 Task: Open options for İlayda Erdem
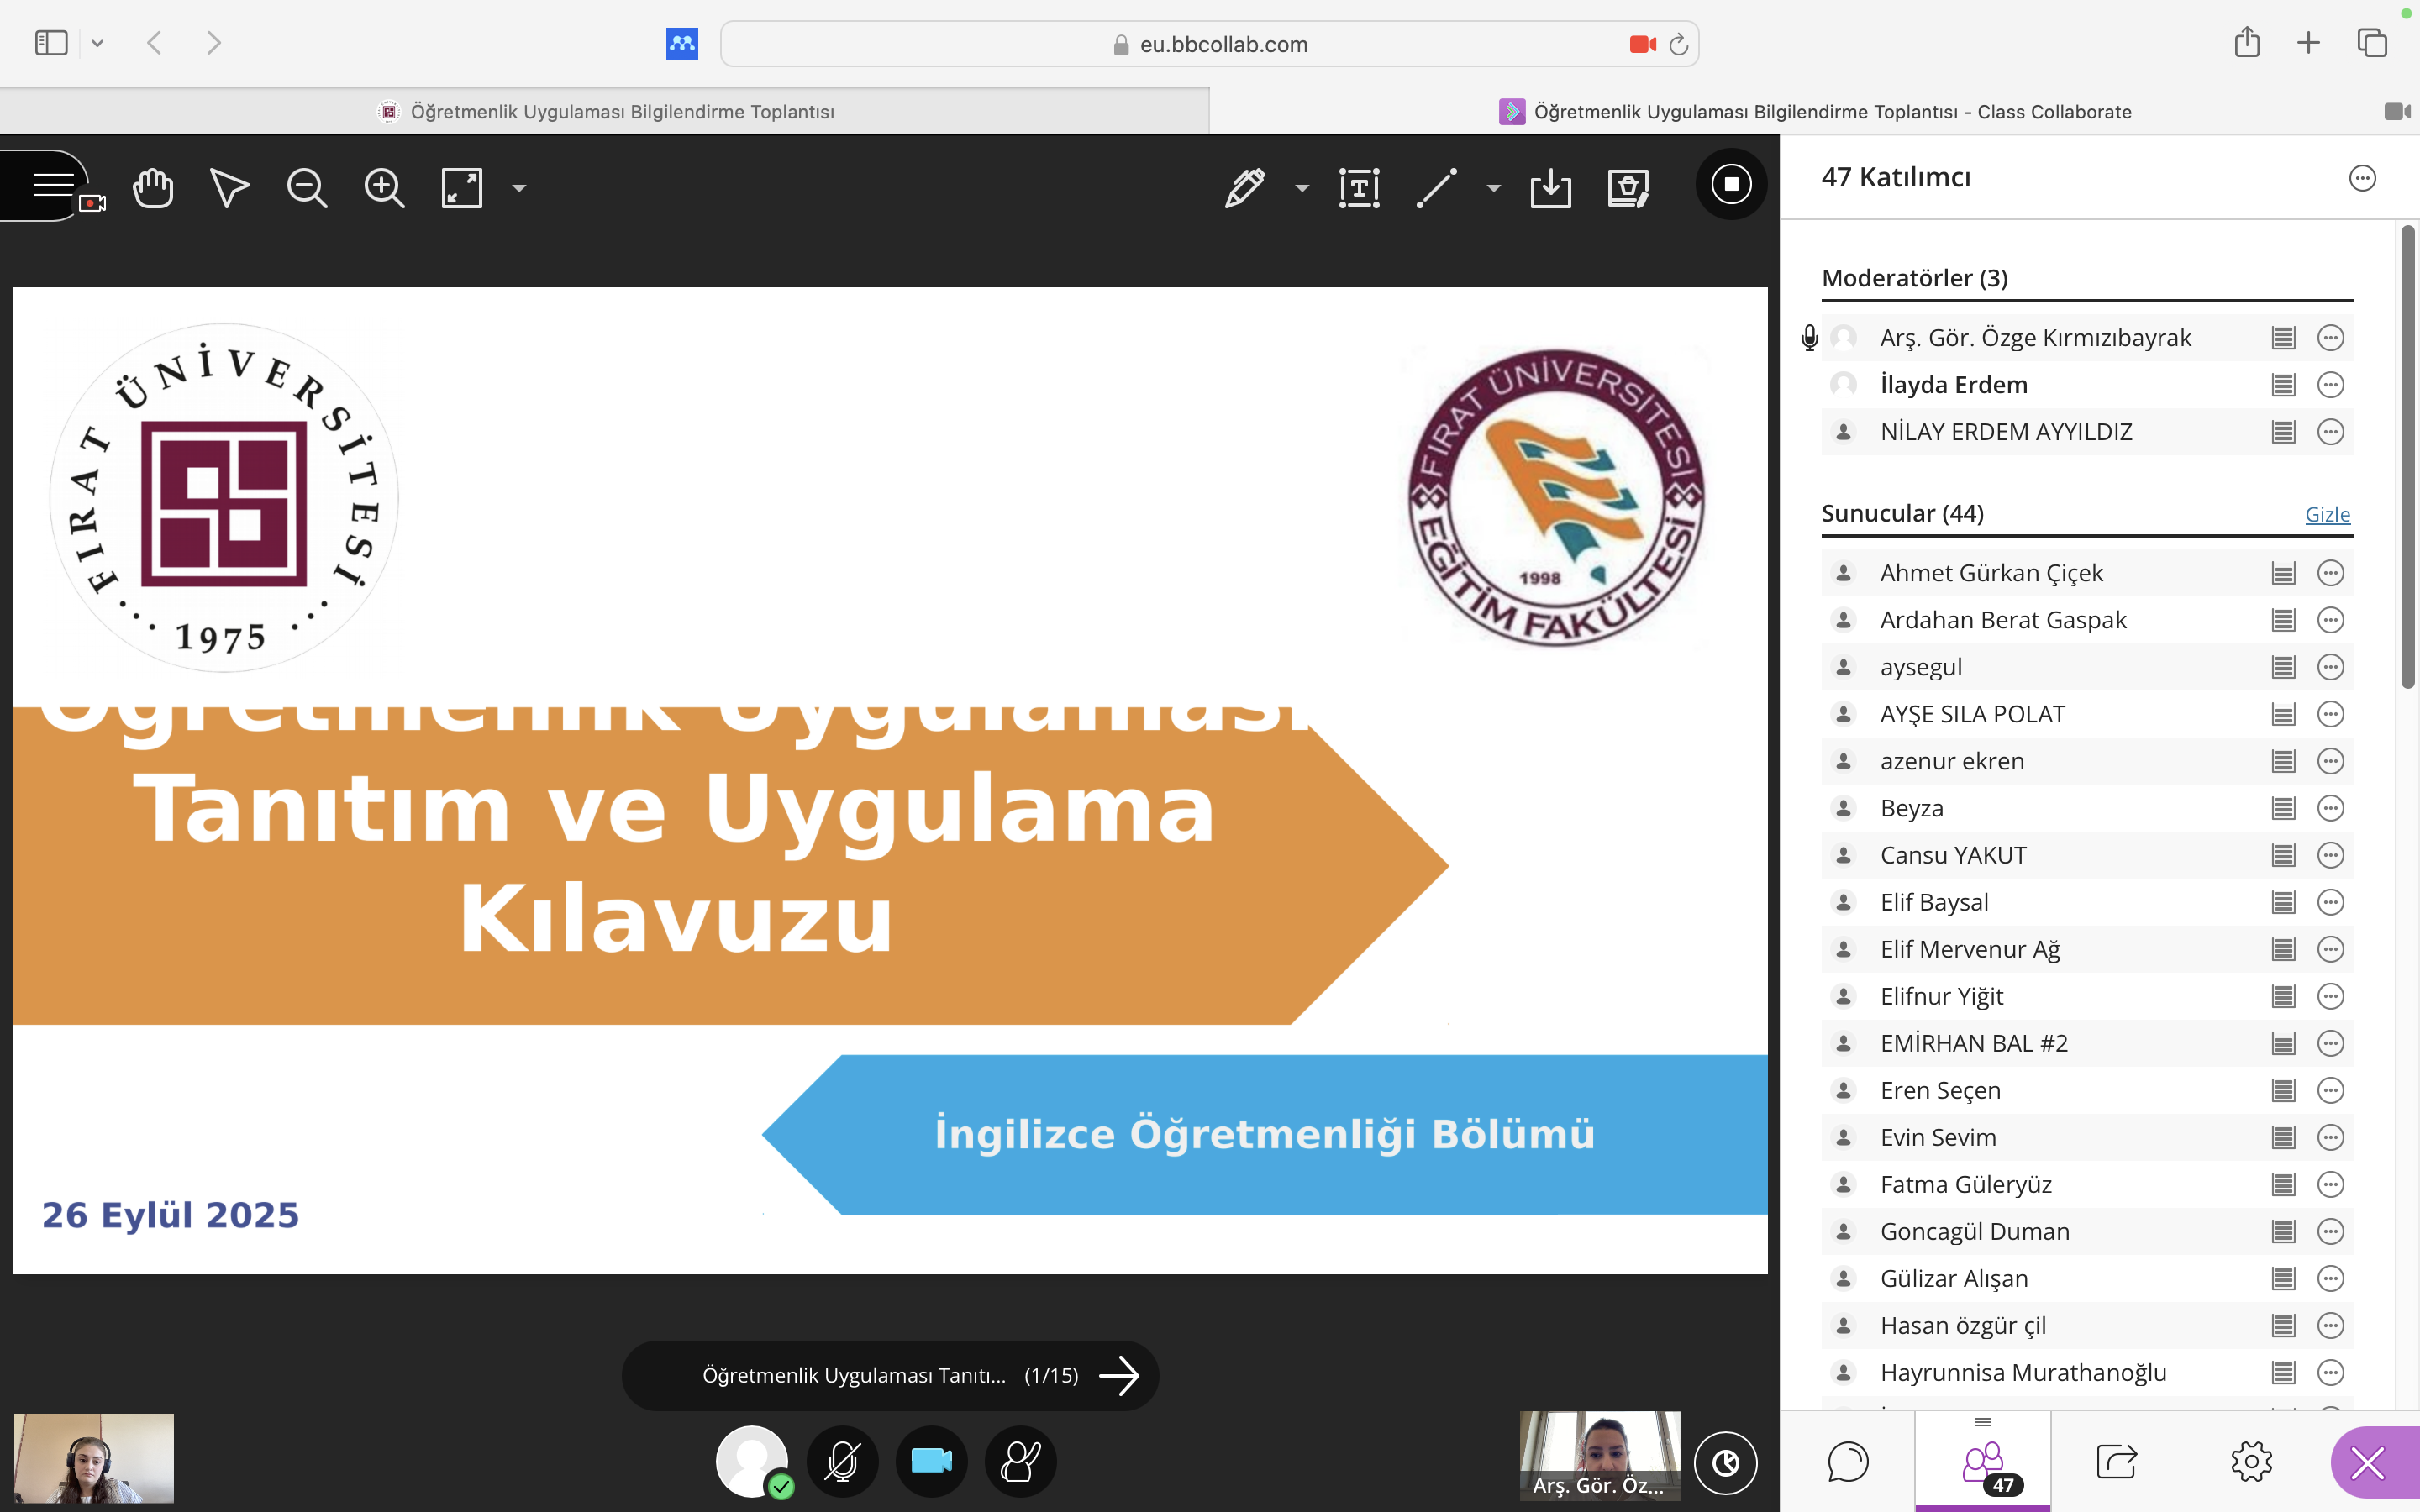(x=2330, y=385)
